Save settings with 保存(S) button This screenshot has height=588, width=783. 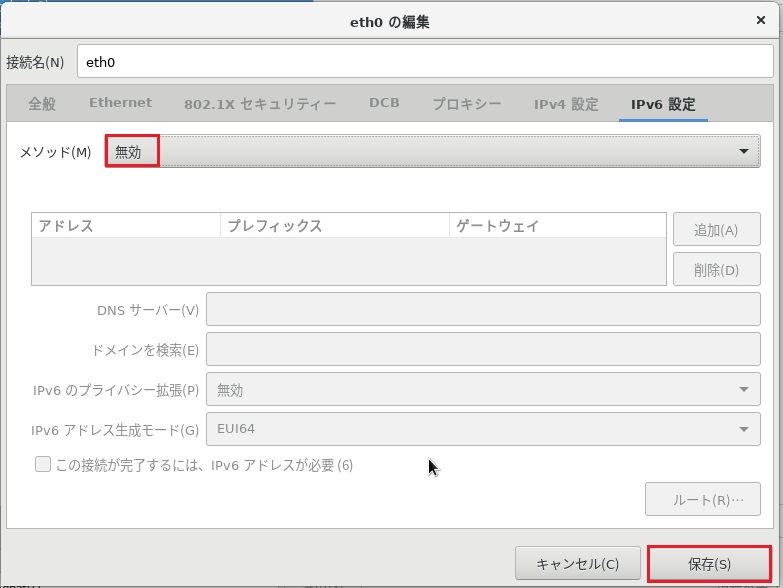[709, 564]
